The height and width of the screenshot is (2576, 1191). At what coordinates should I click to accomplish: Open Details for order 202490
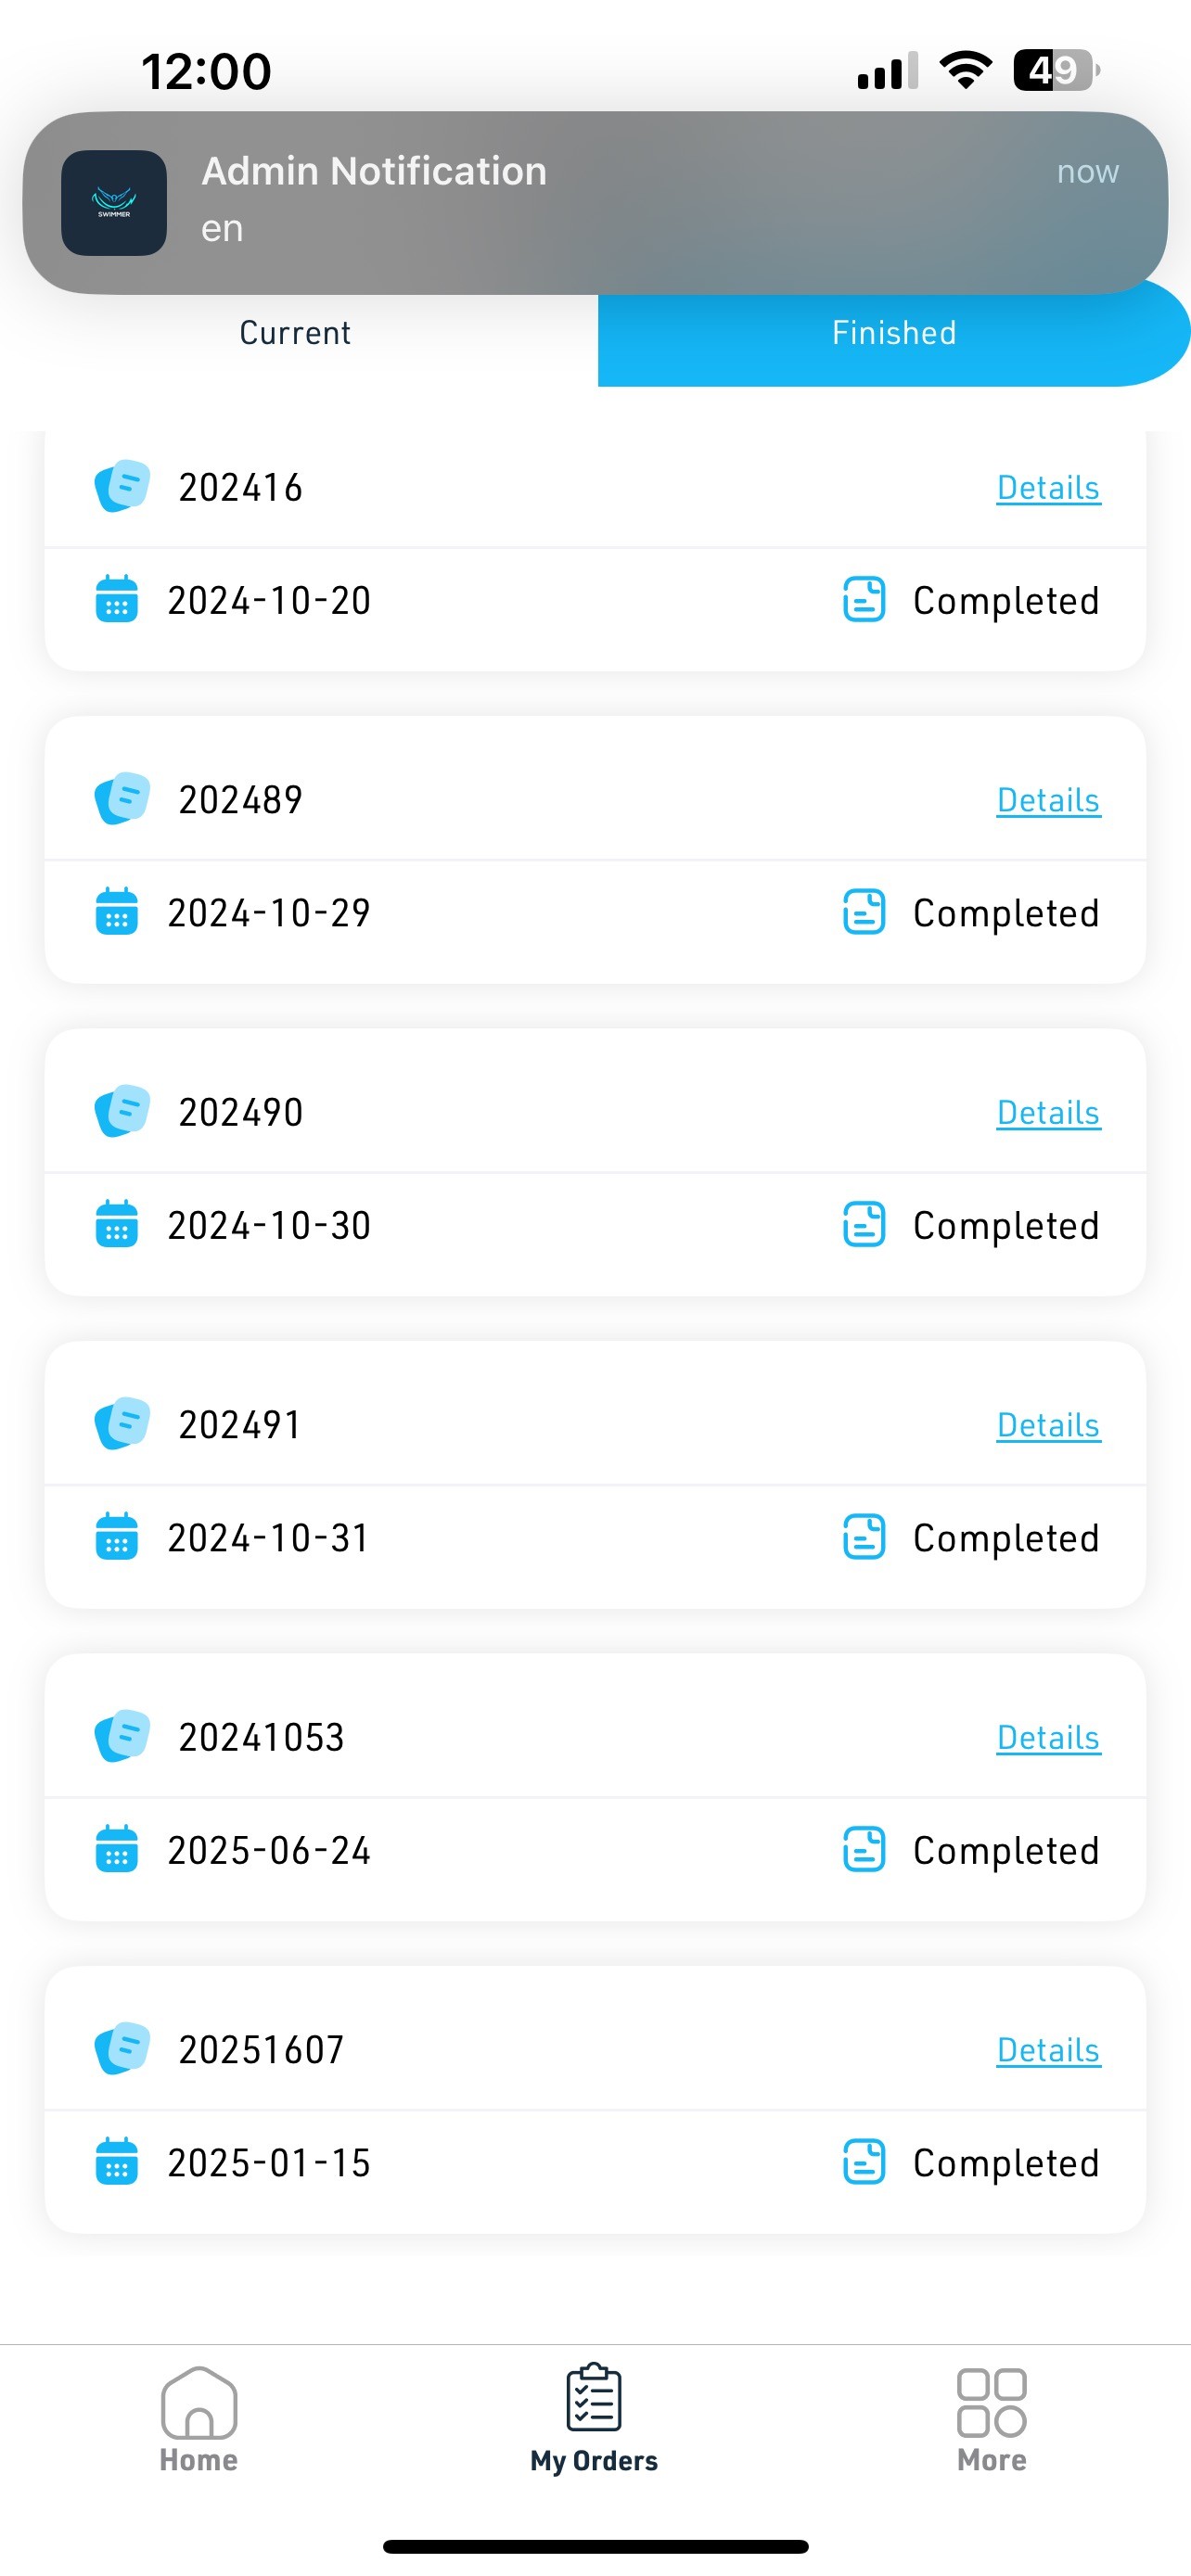pos(1048,1113)
